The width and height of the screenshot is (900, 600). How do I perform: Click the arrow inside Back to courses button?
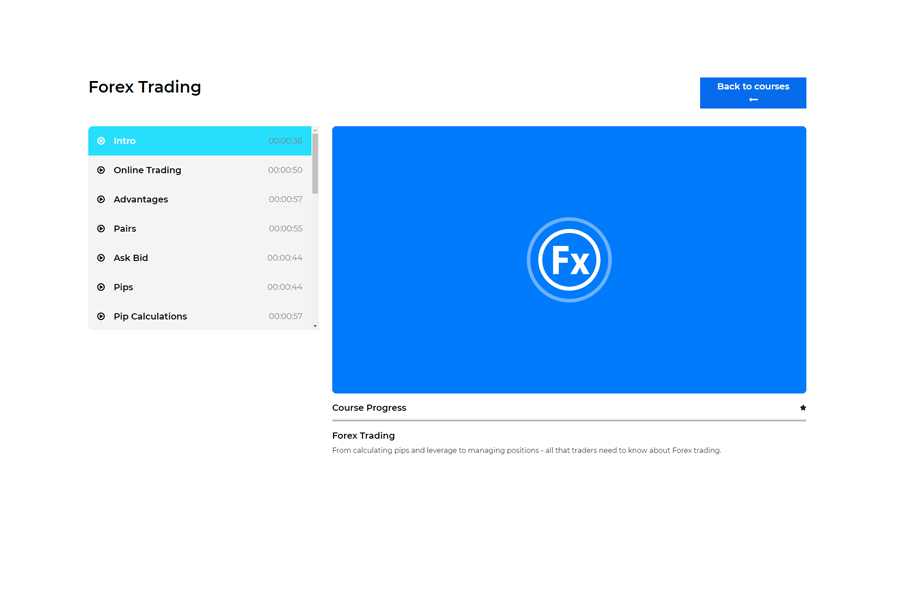point(753,100)
